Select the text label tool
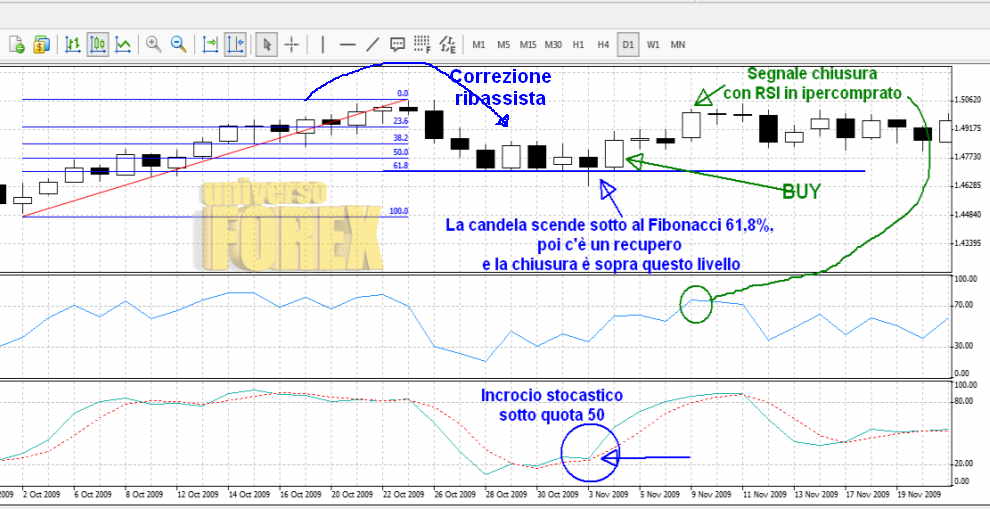The height and width of the screenshot is (509, 990). (x=397, y=44)
